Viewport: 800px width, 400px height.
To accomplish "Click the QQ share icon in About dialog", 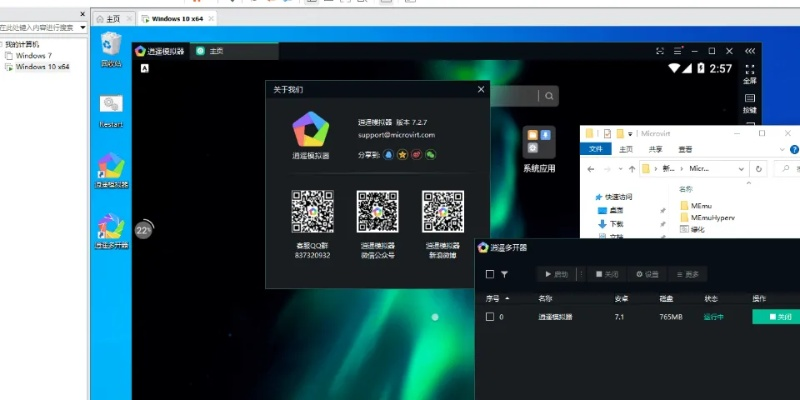I will coord(388,155).
